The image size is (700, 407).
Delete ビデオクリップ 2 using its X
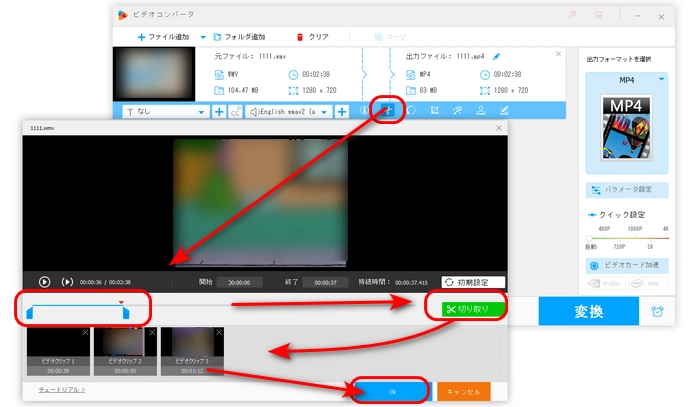click(152, 332)
